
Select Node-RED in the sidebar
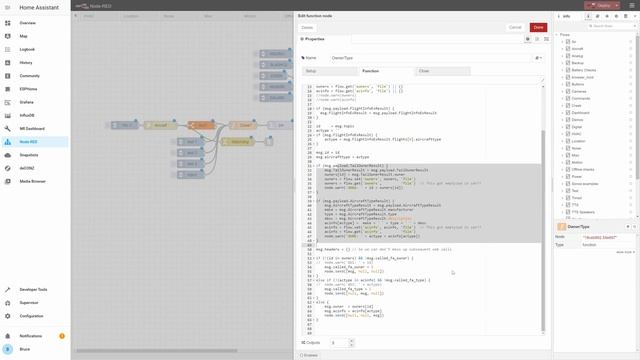pos(35,142)
